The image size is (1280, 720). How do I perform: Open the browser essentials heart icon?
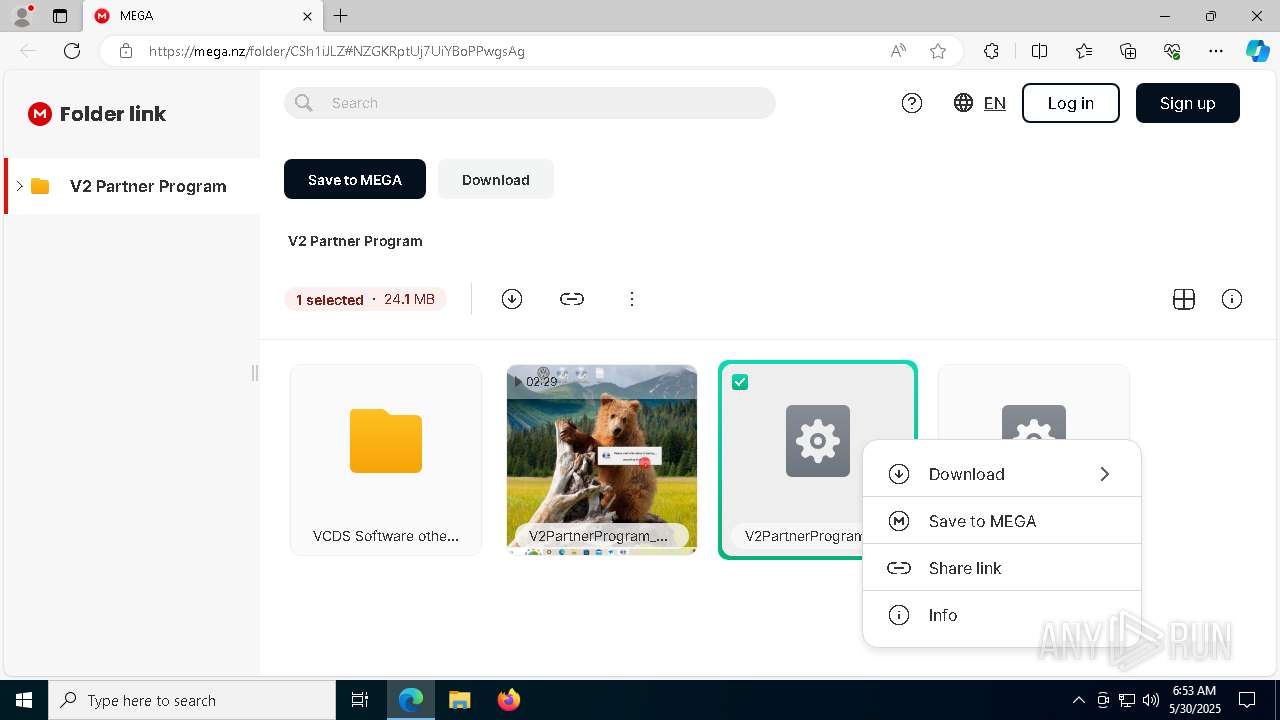point(1172,51)
